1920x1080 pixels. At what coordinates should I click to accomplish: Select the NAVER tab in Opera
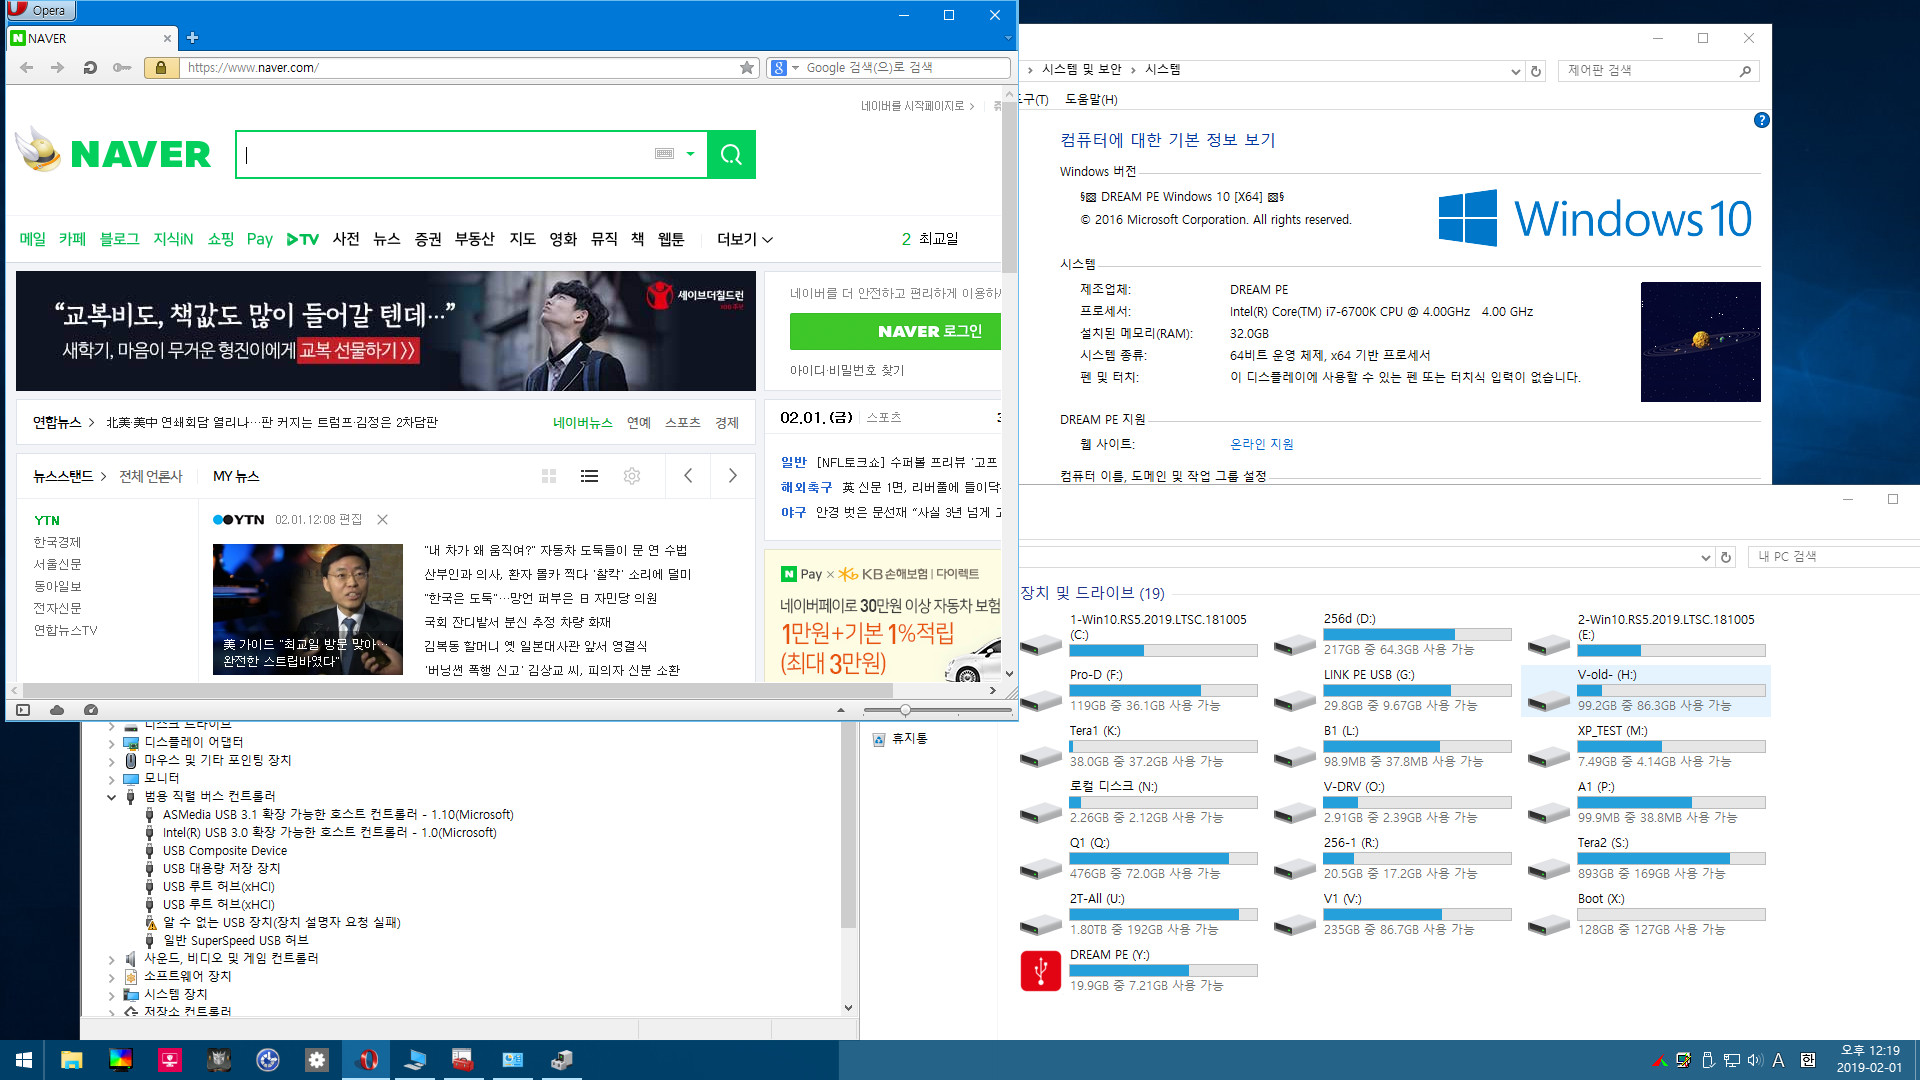point(90,38)
